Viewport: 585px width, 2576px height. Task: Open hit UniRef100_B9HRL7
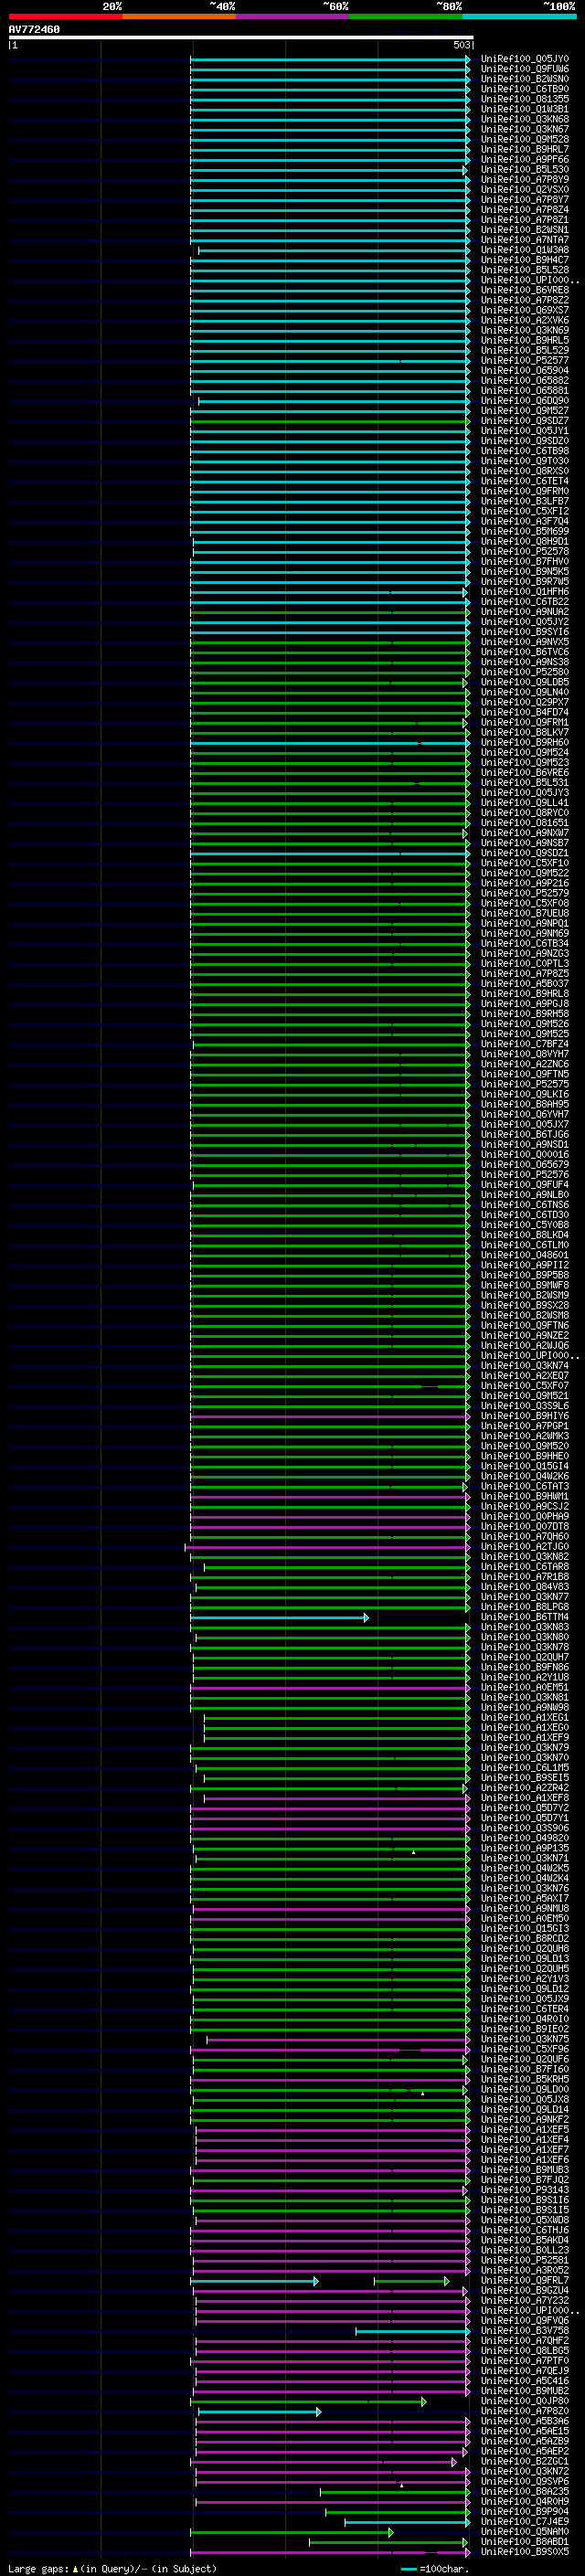524,150
